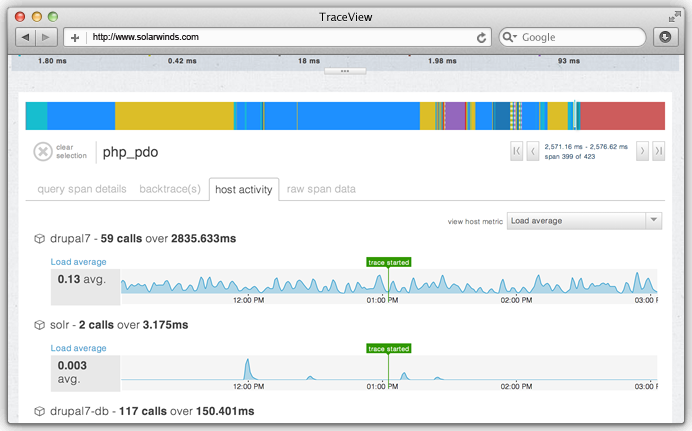Select the host activity tab
The width and height of the screenshot is (692, 431).
(244, 190)
